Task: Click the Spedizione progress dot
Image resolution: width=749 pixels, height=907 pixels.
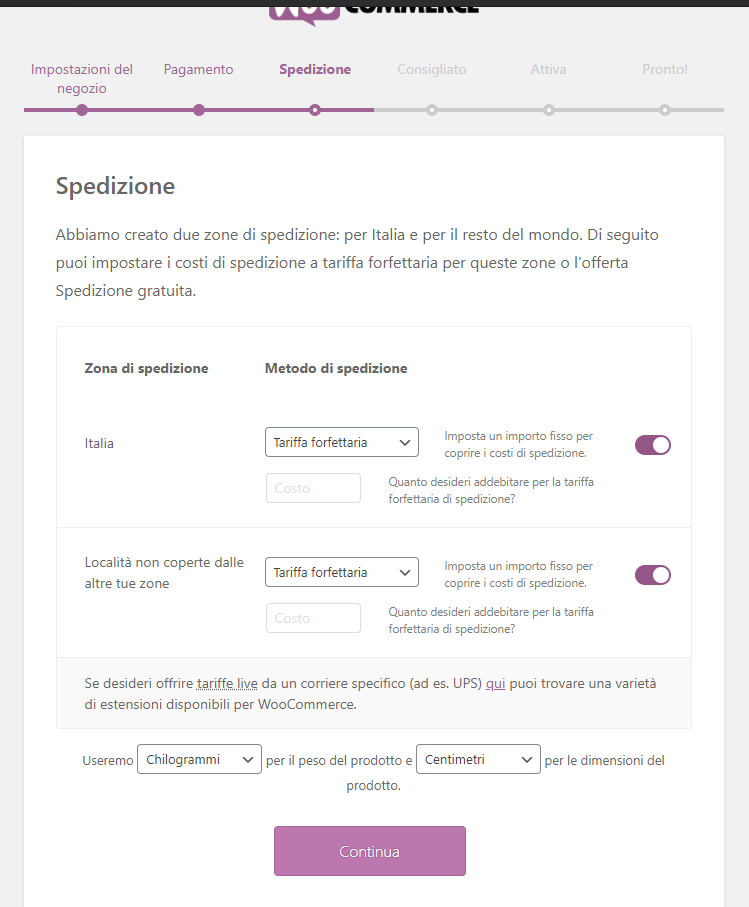Action: click(x=315, y=110)
